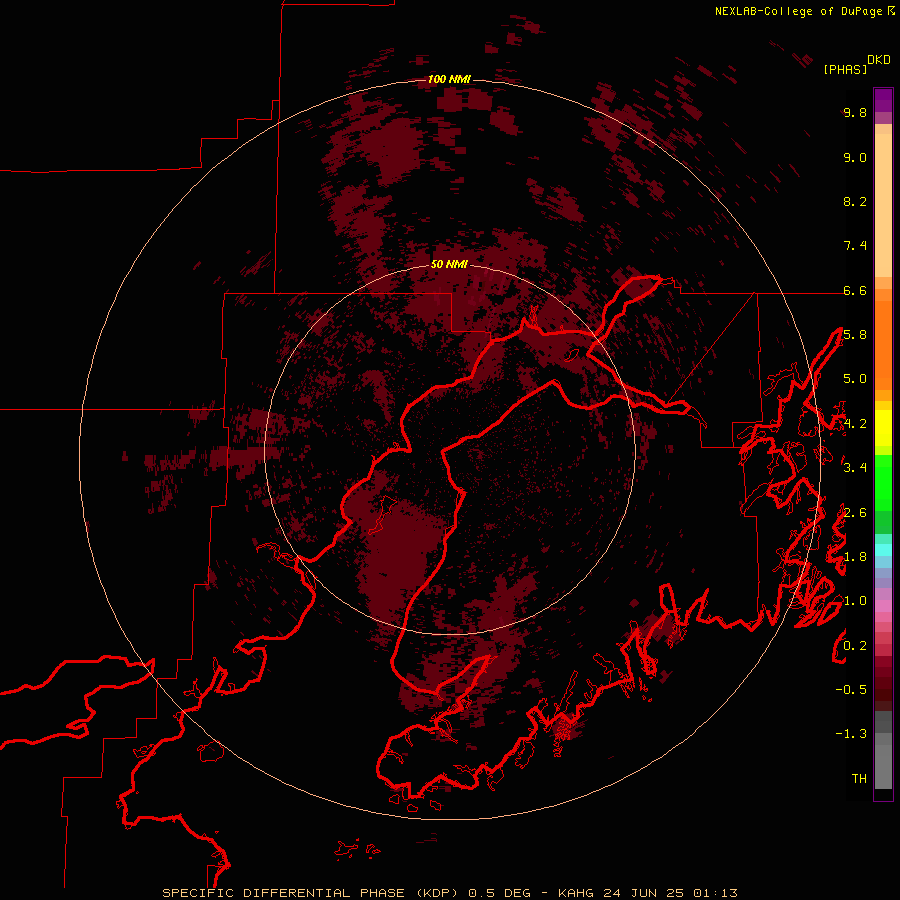The height and width of the screenshot is (900, 900).
Task: Click the -1.3 scale value
Action: 851,734
